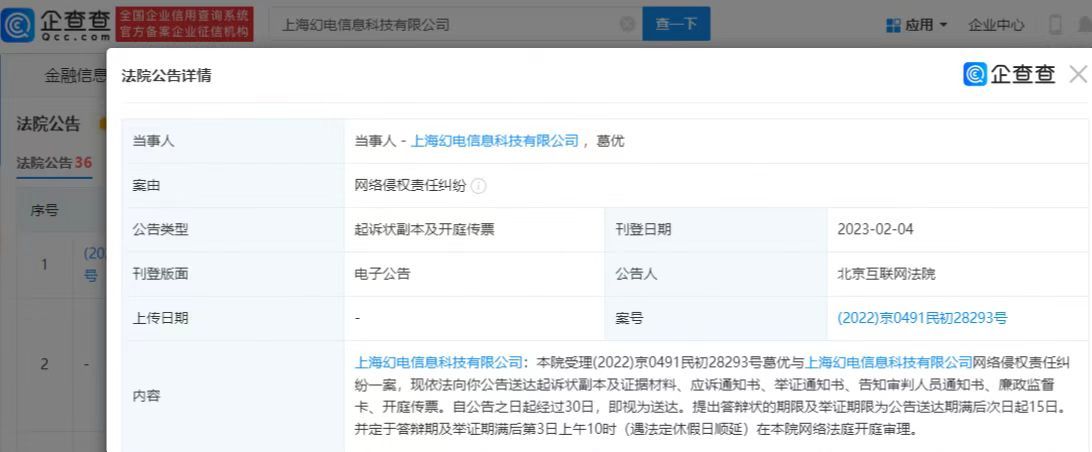Open case number (2022)京0491民初28293号 link
The width and height of the screenshot is (1092, 452).
(922, 318)
